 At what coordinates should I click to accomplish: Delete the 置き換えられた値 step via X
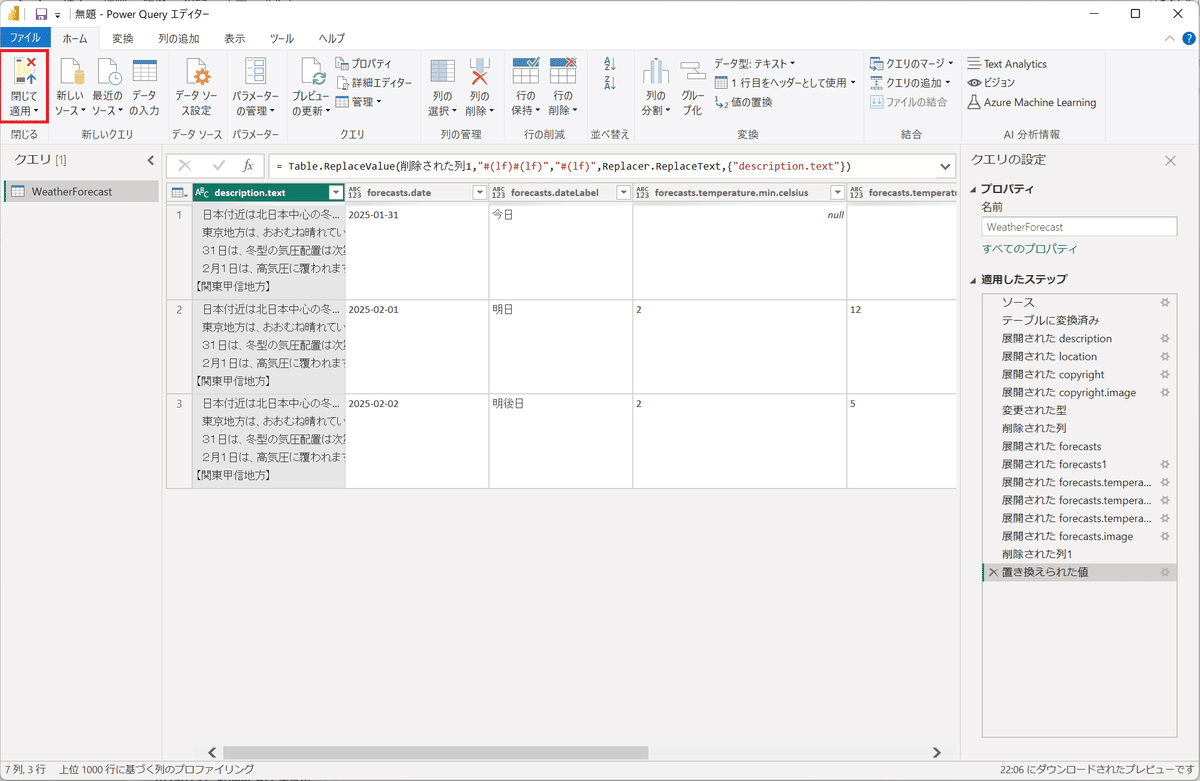click(x=993, y=572)
